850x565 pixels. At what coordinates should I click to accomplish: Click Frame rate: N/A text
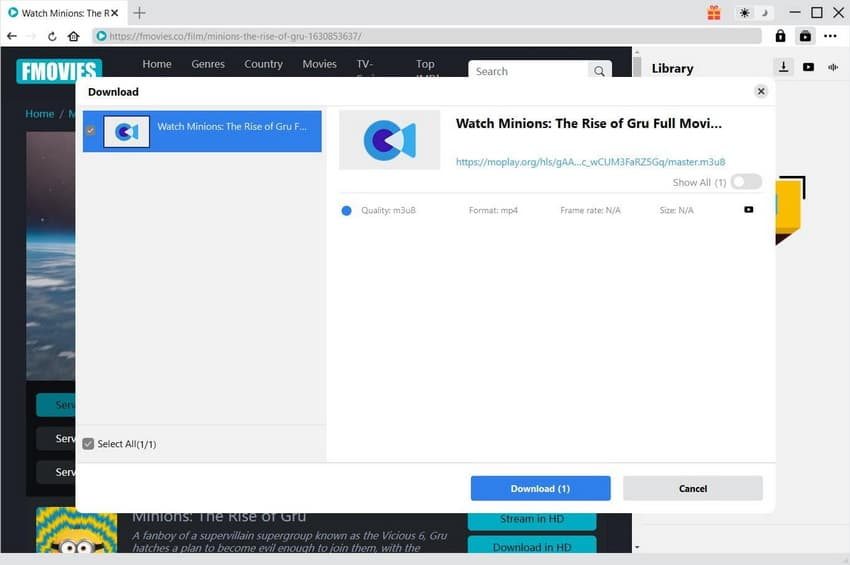(x=590, y=210)
